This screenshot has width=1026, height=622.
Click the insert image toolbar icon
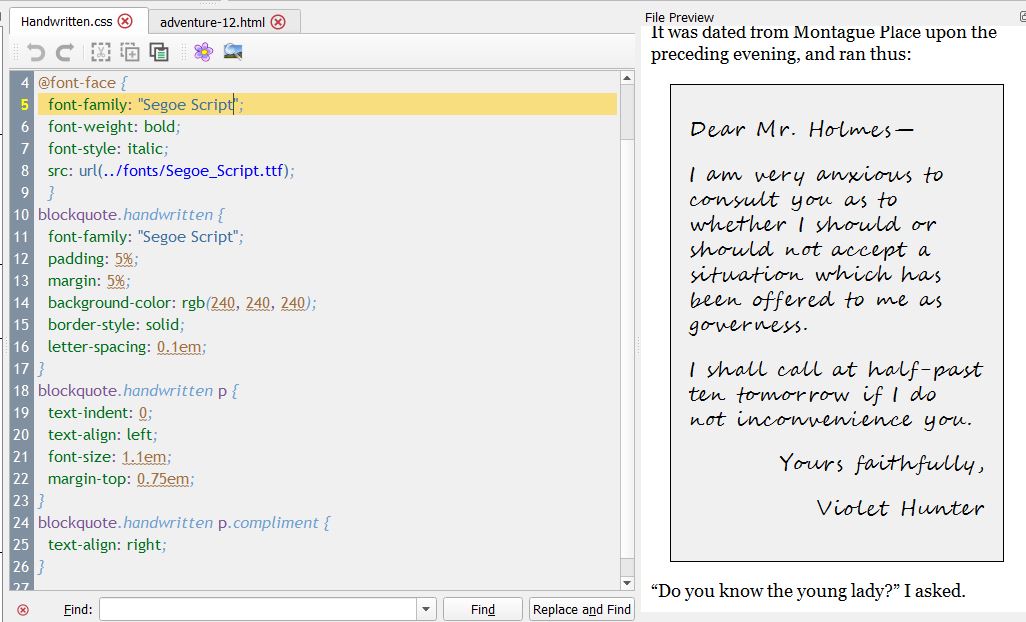coord(233,52)
